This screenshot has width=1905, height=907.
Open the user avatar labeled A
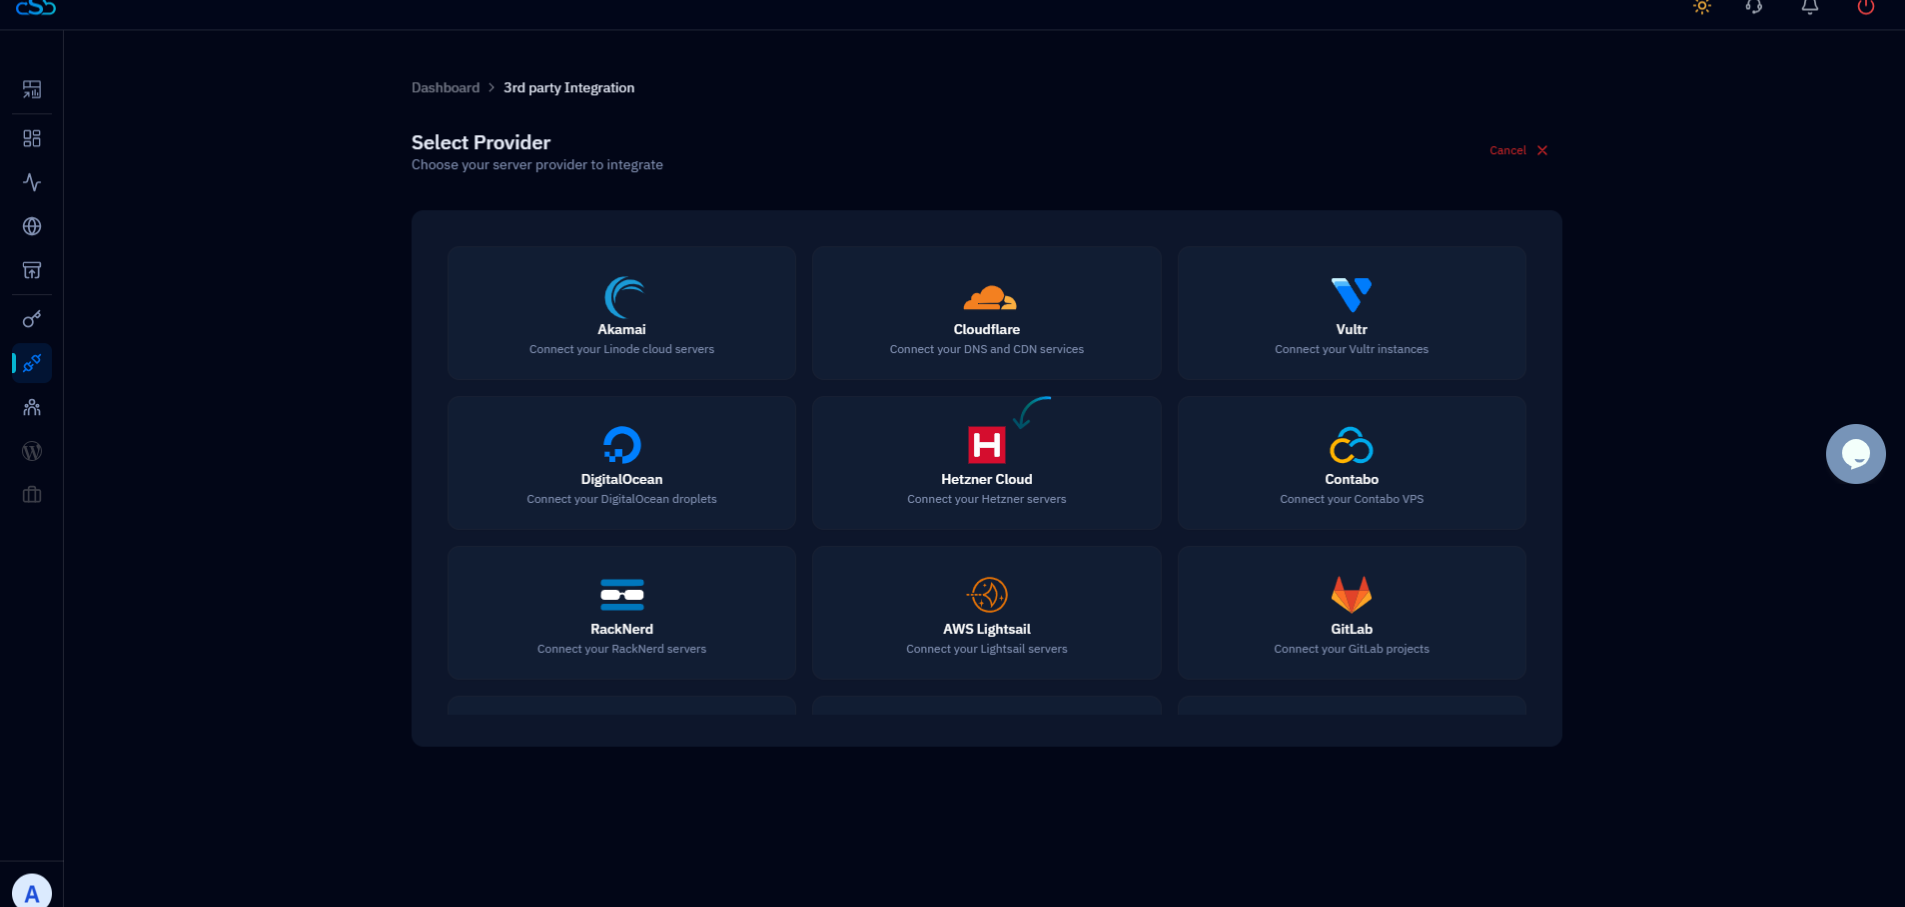tap(32, 891)
